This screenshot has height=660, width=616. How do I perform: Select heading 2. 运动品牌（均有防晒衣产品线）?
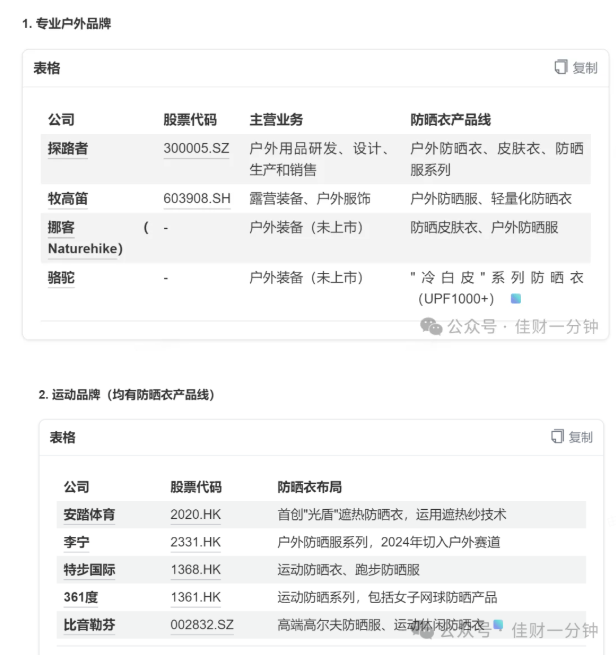[x=127, y=395]
